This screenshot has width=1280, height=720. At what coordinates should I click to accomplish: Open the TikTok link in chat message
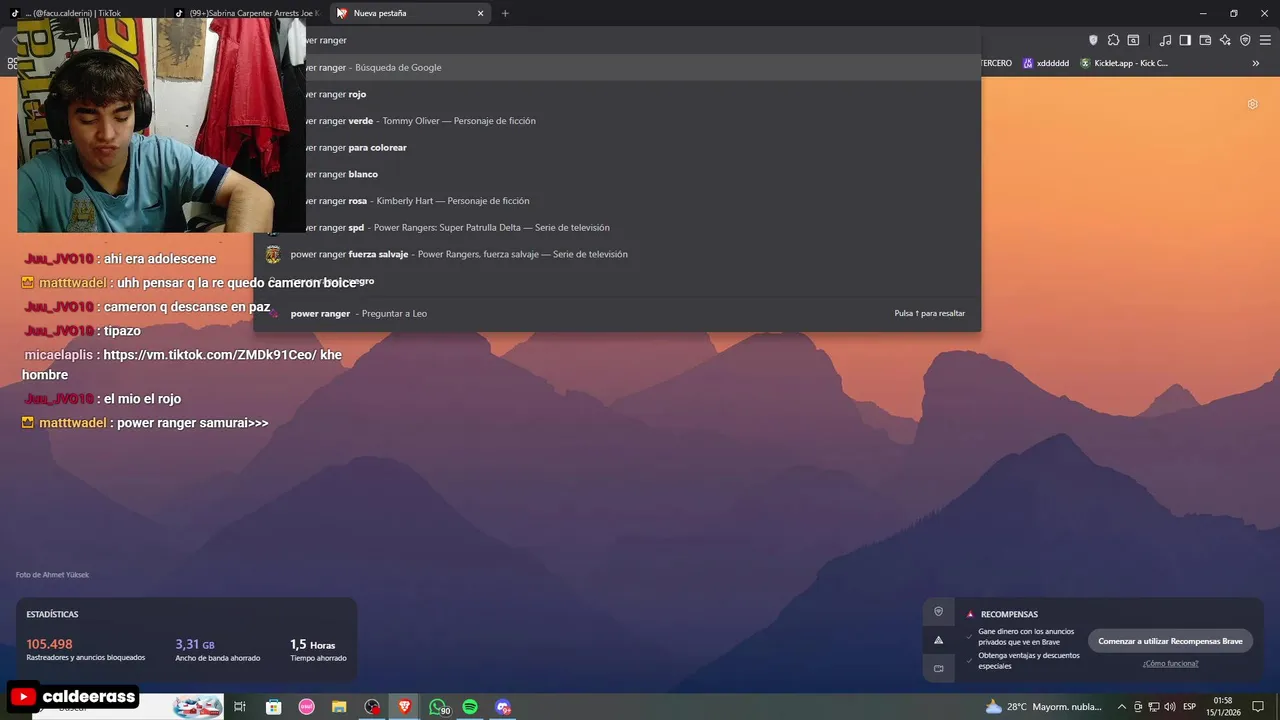coord(210,355)
